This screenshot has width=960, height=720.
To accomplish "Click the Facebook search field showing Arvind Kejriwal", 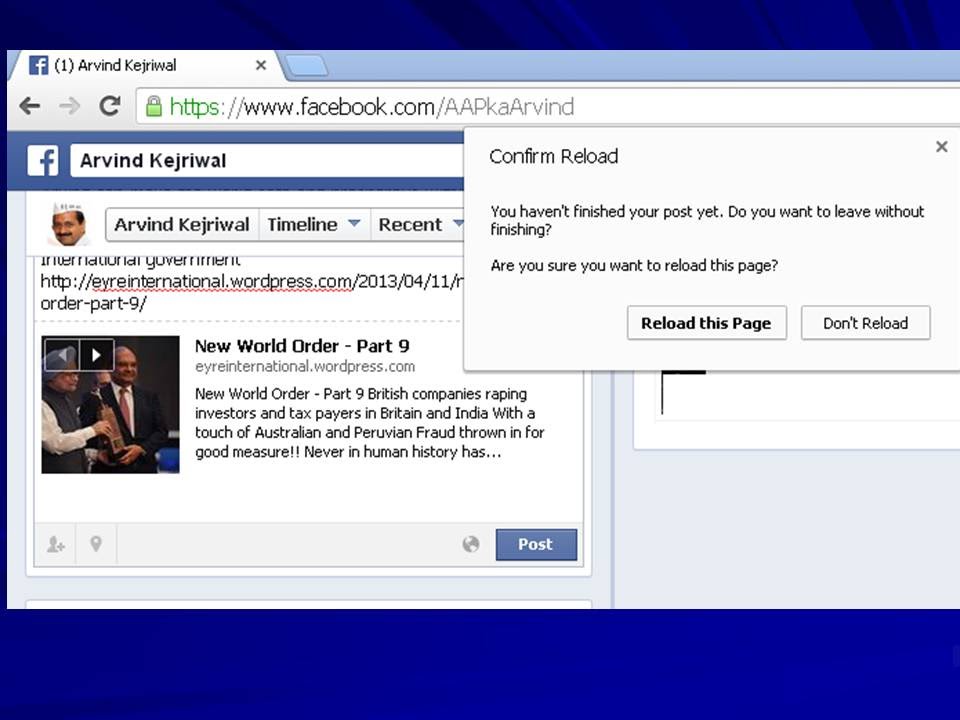I will click(267, 160).
